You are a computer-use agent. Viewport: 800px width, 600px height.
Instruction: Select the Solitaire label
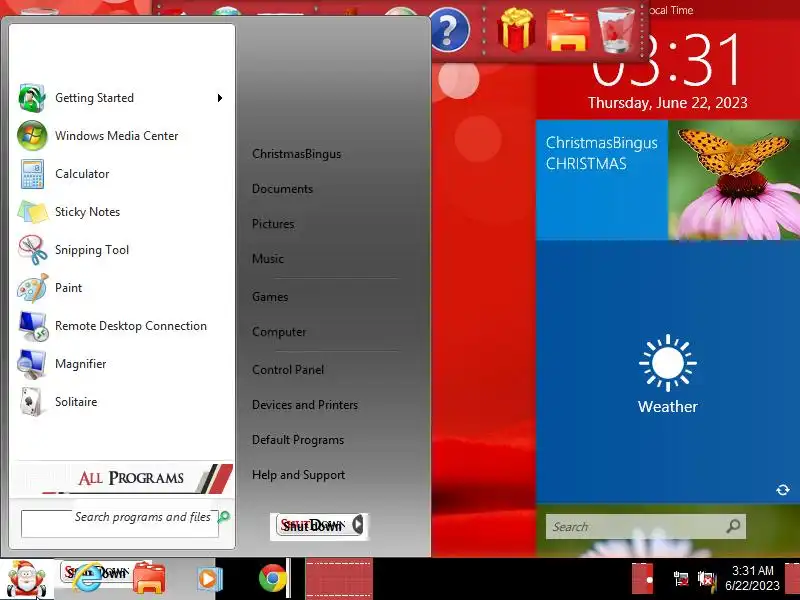click(76, 402)
